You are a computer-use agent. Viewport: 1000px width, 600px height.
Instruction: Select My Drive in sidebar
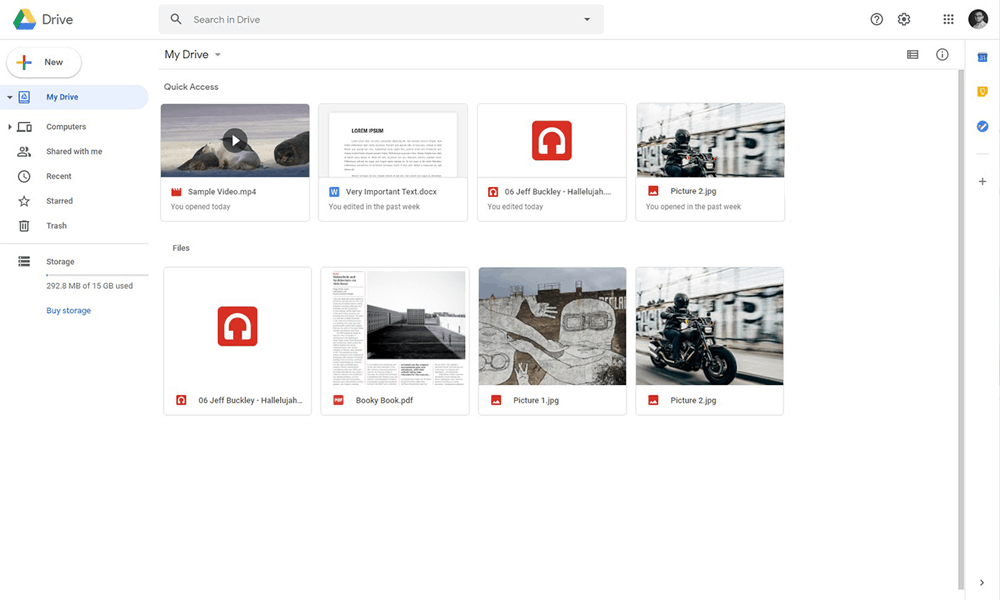click(74, 97)
